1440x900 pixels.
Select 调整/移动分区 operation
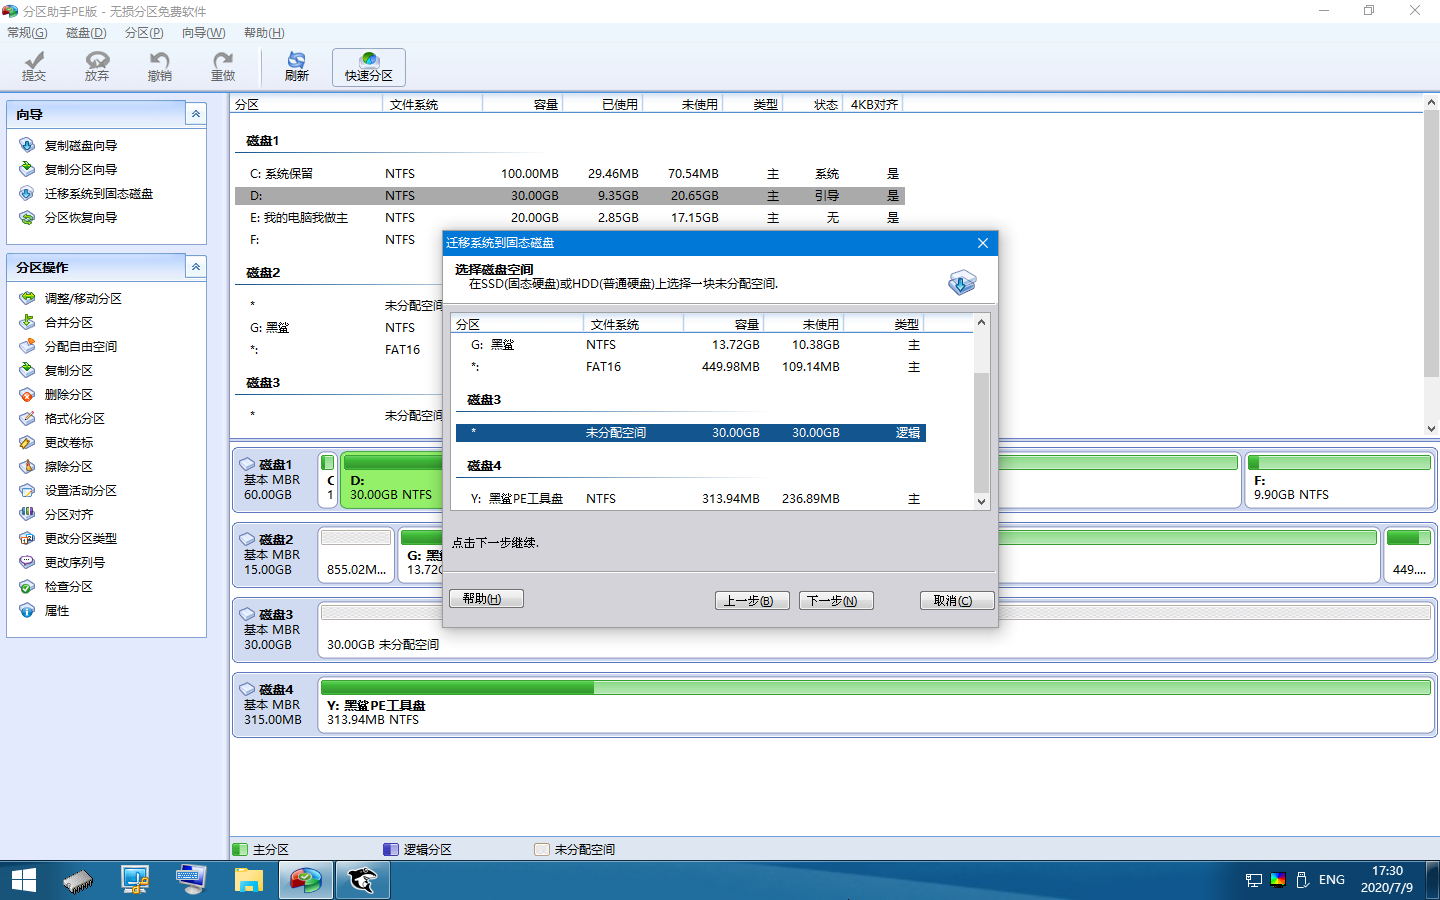coord(83,299)
